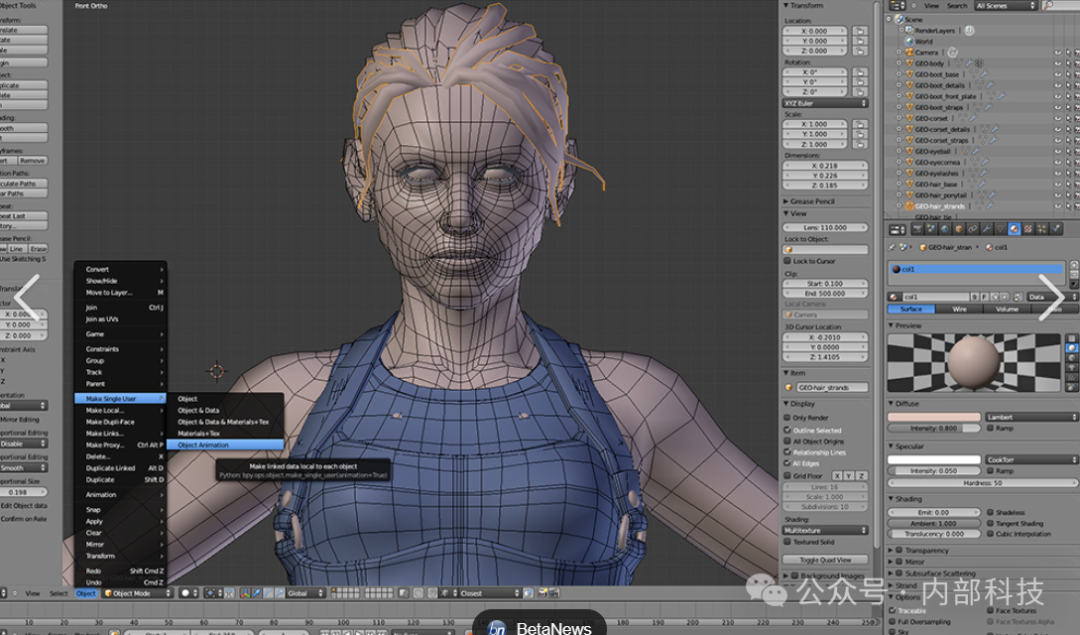Image resolution: width=1080 pixels, height=635 pixels.
Task: Click the next image arrow on right
Action: pos(1051,298)
